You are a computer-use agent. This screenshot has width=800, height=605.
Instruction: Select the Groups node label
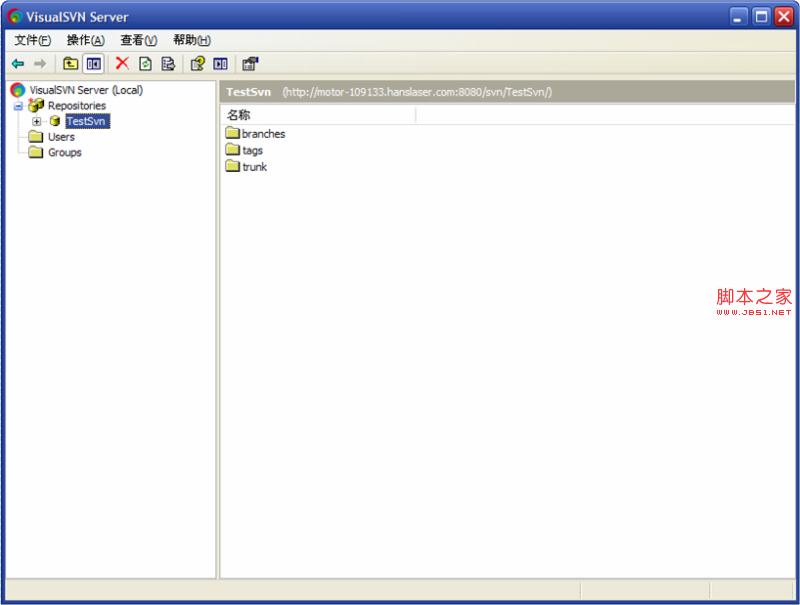(65, 153)
